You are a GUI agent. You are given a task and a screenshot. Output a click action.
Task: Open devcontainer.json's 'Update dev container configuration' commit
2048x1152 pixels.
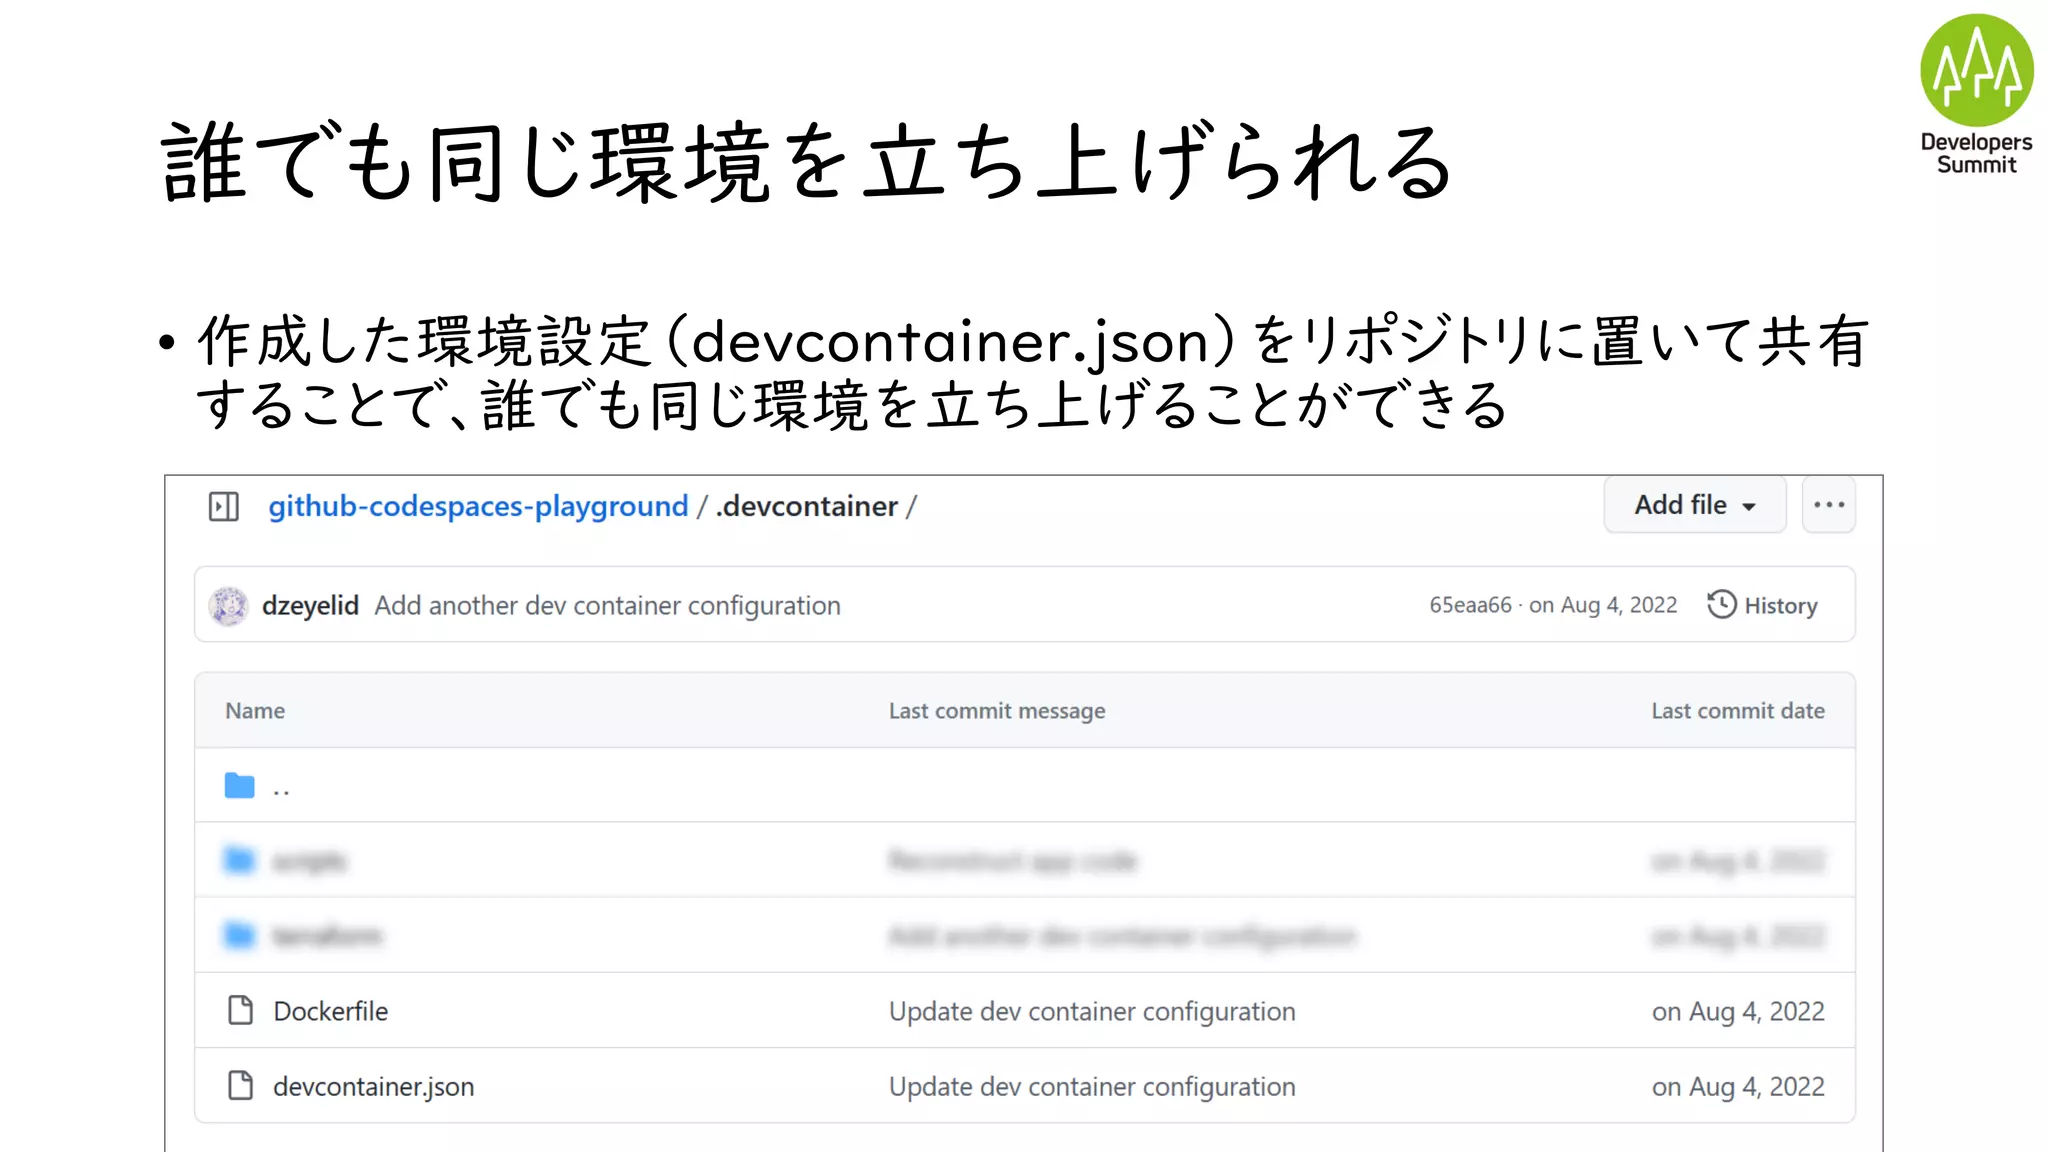(x=1092, y=1087)
